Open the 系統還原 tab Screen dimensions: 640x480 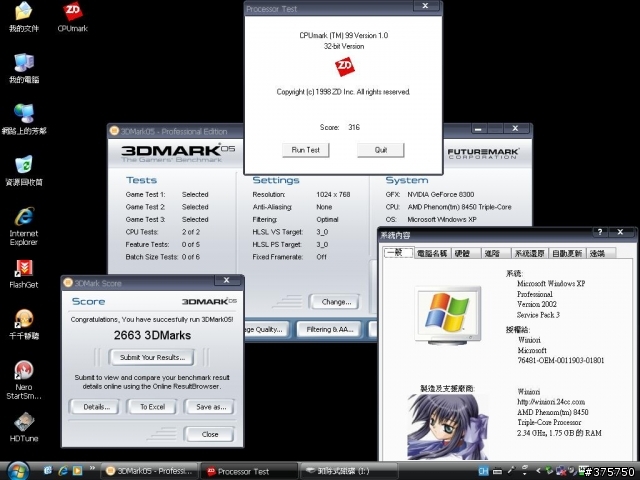click(x=529, y=254)
